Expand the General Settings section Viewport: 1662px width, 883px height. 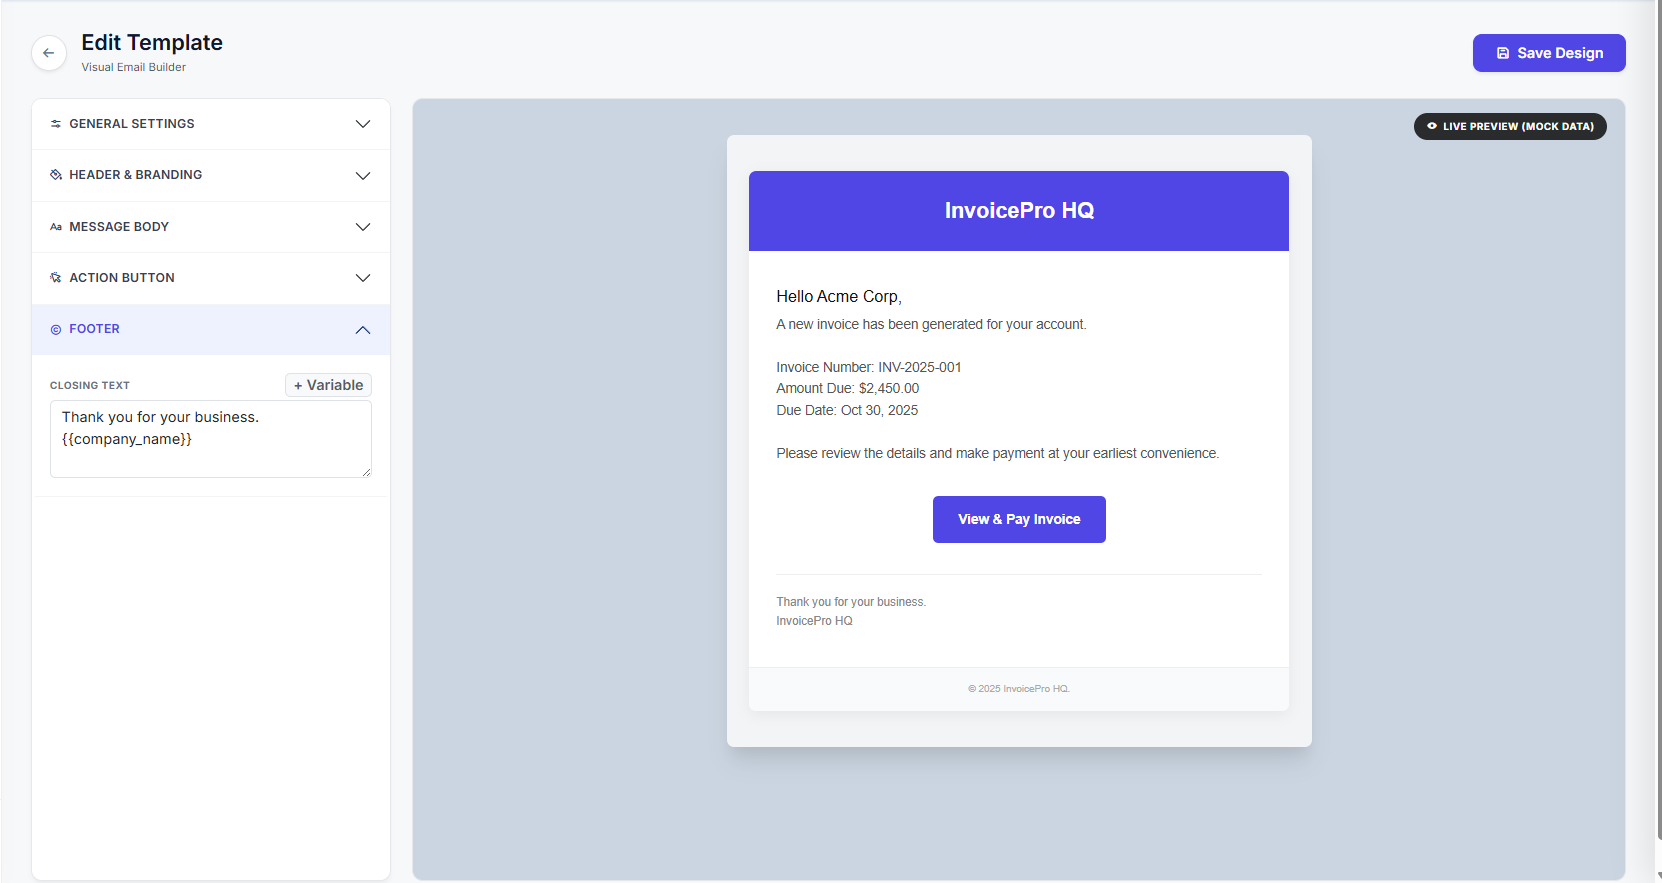(210, 123)
